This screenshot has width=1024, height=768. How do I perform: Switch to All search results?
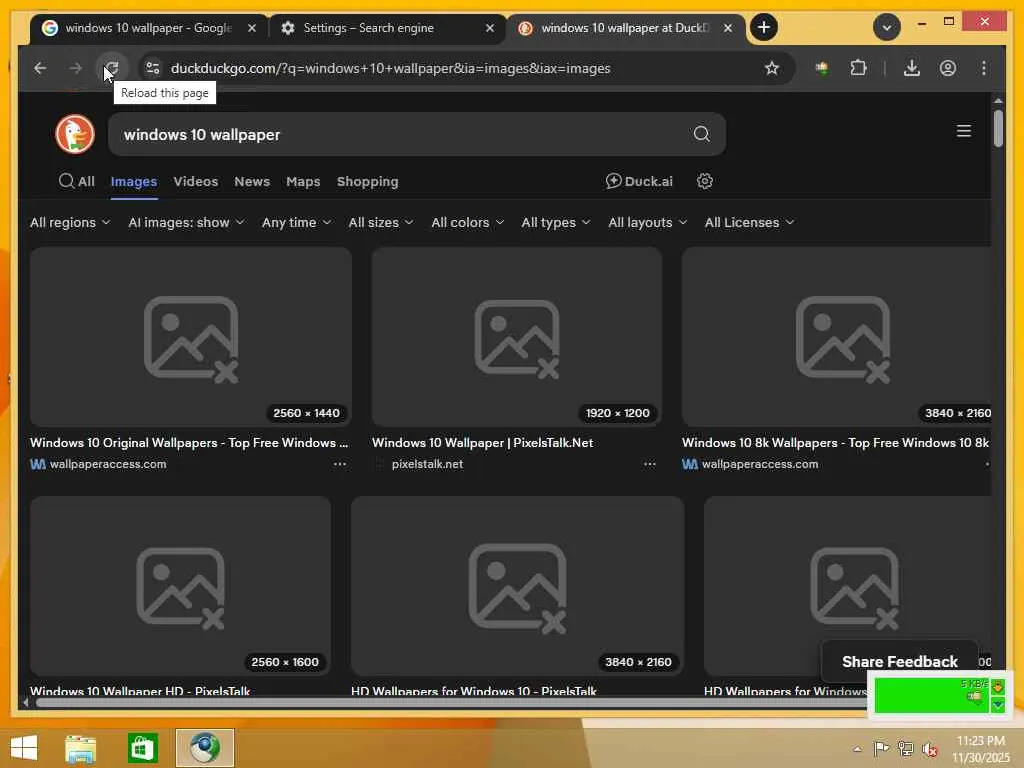[77, 182]
